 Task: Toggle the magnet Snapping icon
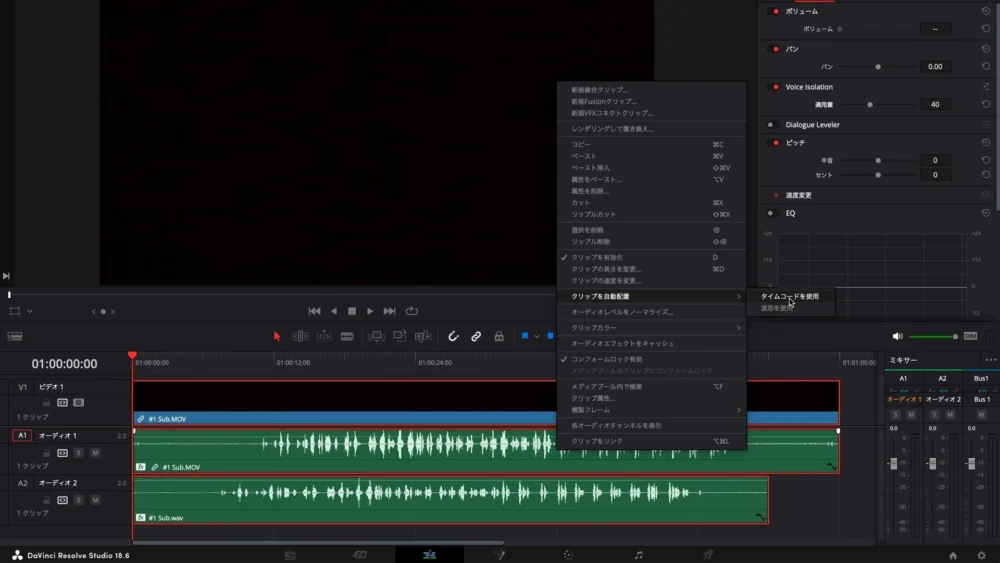click(452, 336)
